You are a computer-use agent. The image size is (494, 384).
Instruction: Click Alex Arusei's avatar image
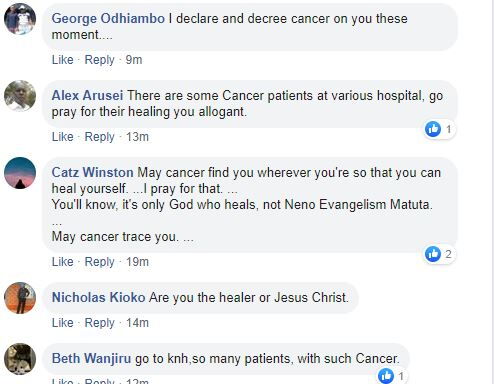20,96
